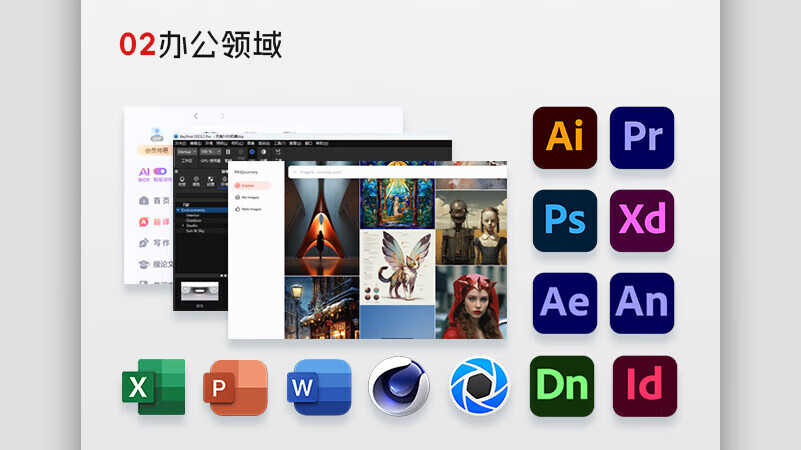This screenshot has height=450, width=801.
Task: Select the Adobe InDesign Id icon
Action: tap(645, 386)
